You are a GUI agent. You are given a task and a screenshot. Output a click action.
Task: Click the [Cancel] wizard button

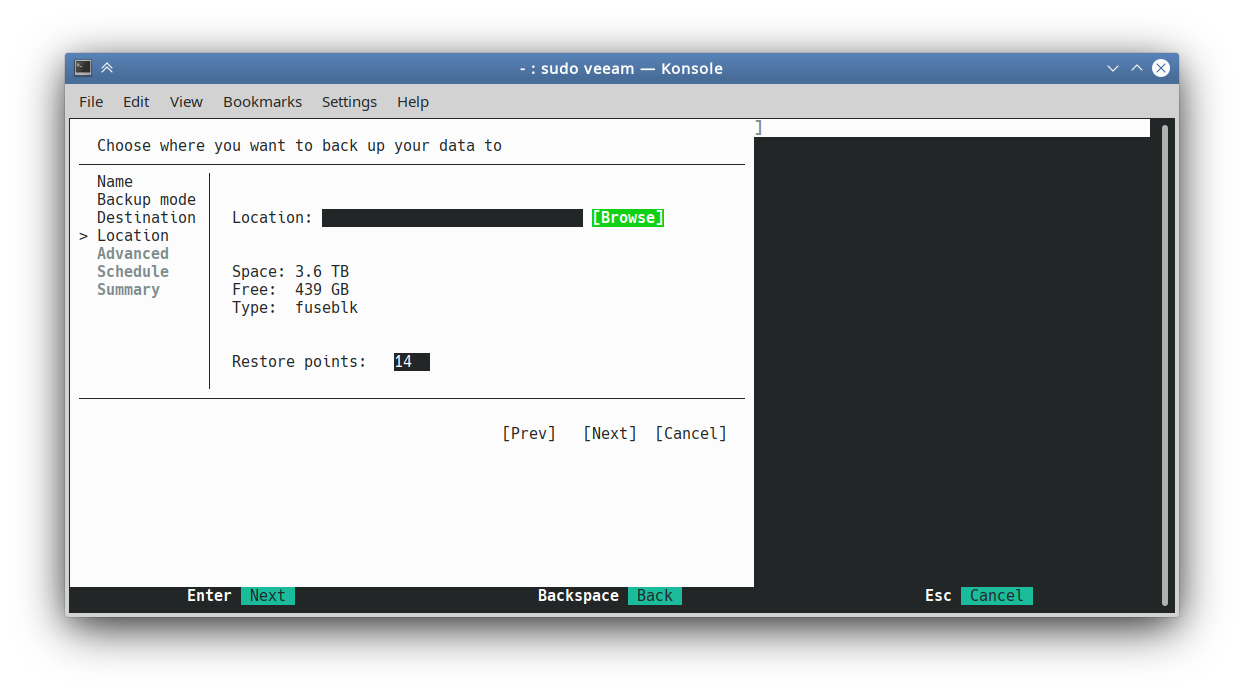pyautogui.click(x=690, y=434)
